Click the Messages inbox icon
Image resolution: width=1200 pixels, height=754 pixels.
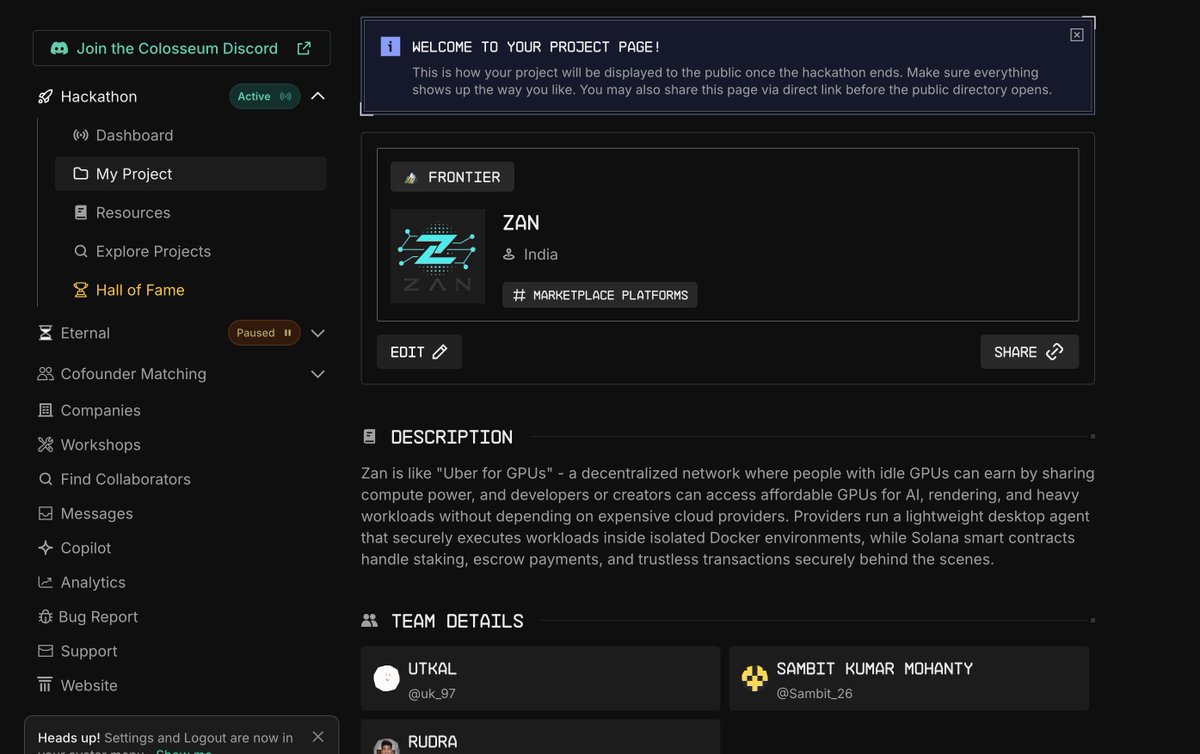point(45,513)
